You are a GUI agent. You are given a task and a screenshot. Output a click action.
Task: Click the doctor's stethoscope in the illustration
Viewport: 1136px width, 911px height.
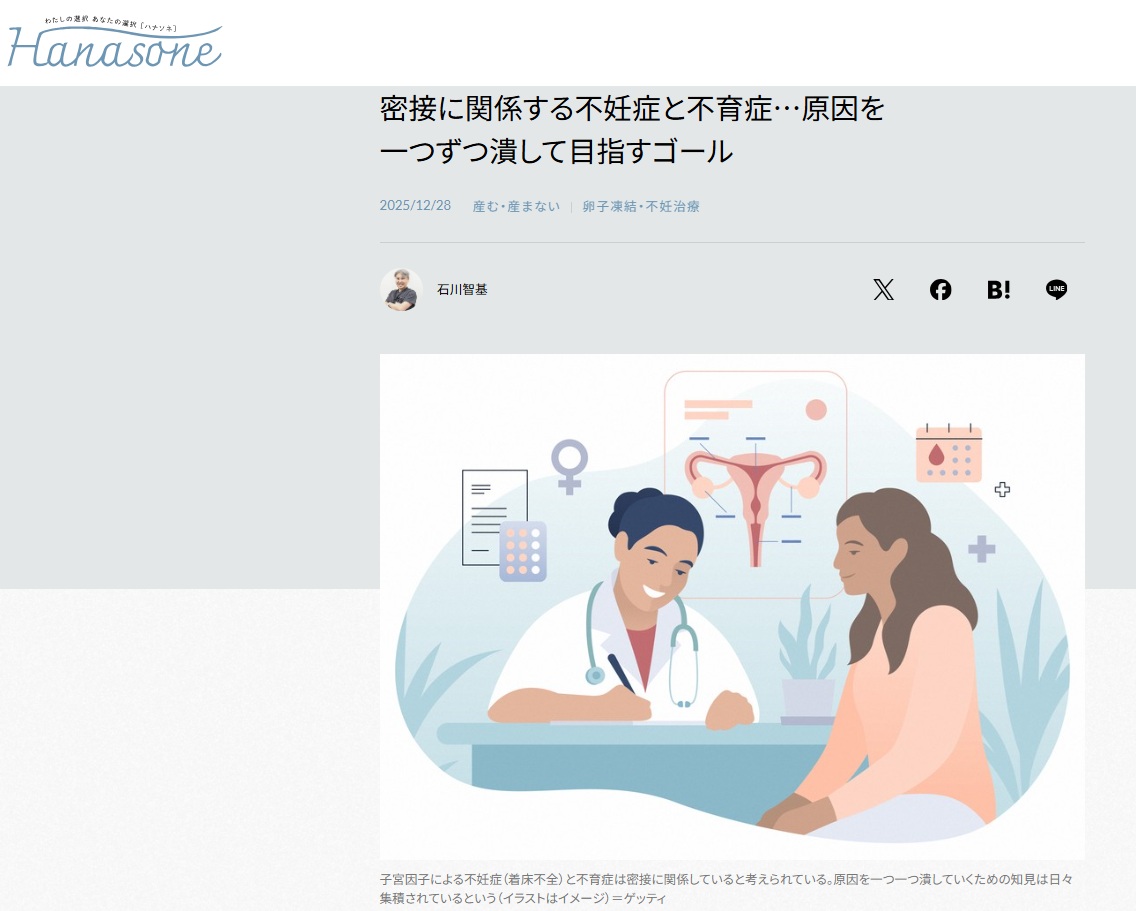point(641,645)
